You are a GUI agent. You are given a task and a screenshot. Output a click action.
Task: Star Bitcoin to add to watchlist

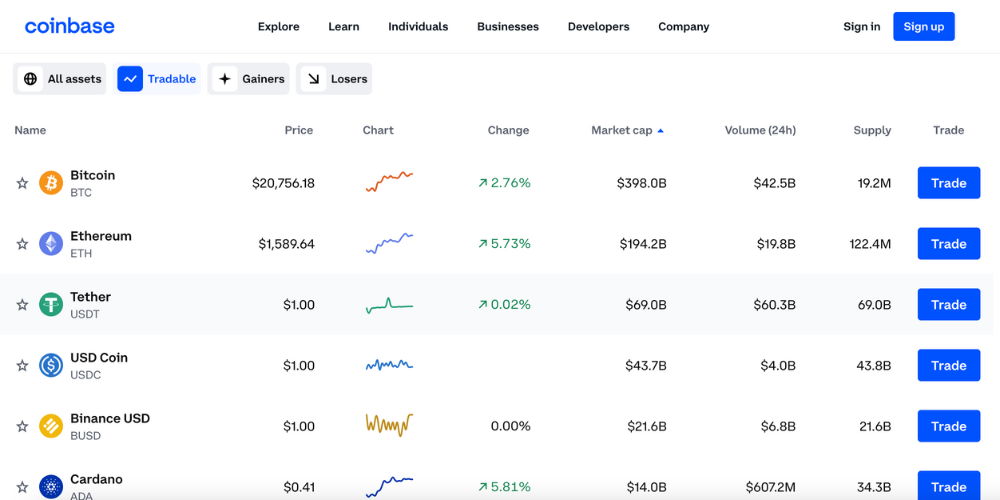point(22,183)
